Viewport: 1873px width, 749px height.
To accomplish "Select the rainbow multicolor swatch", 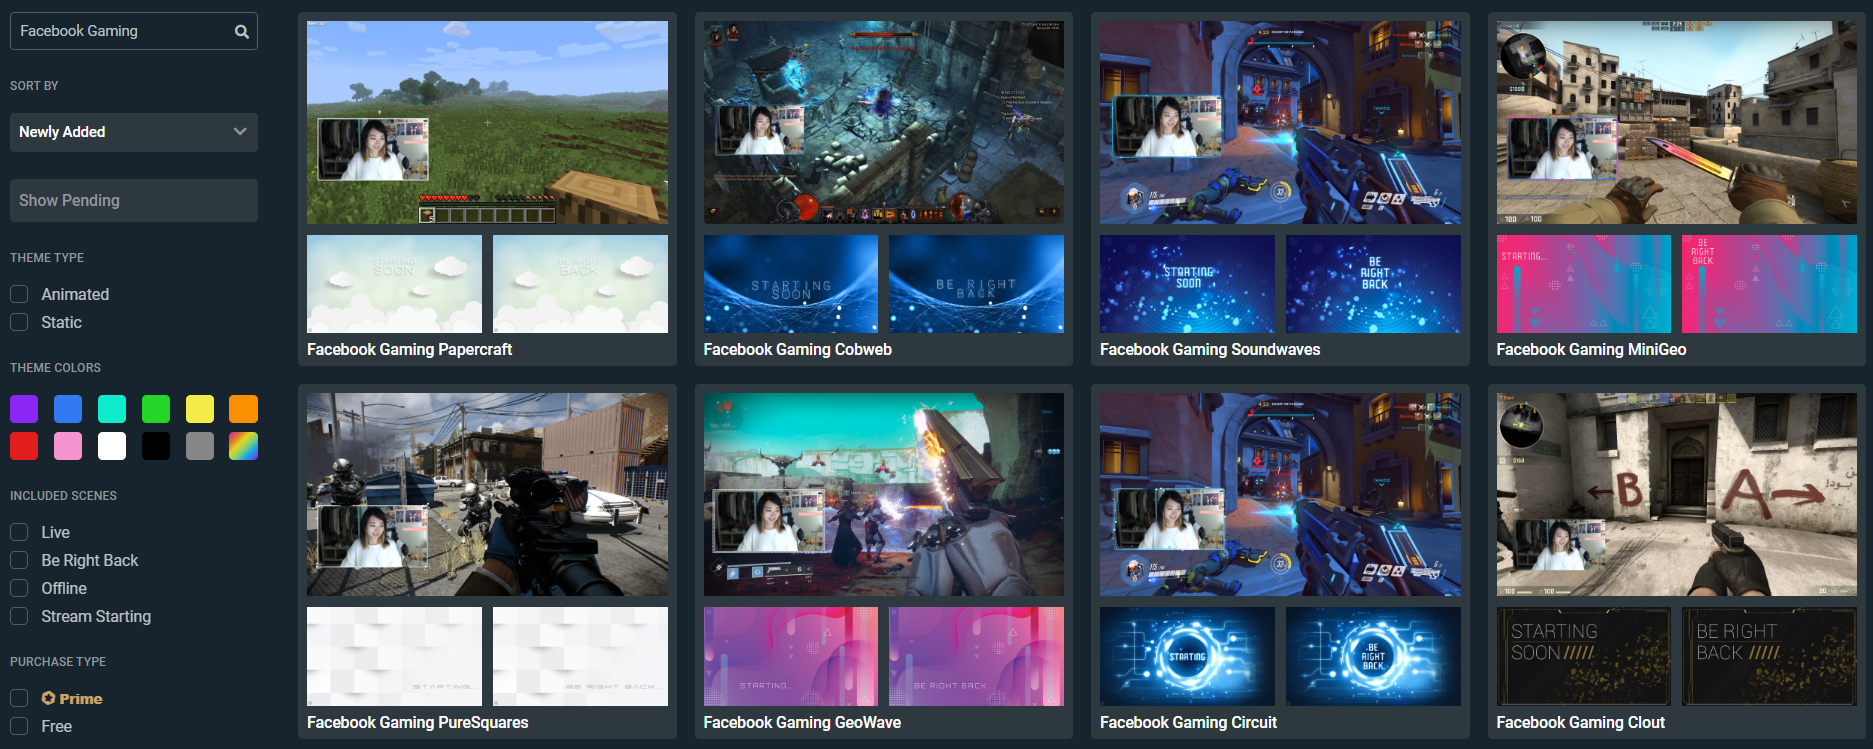I will pyautogui.click(x=243, y=446).
